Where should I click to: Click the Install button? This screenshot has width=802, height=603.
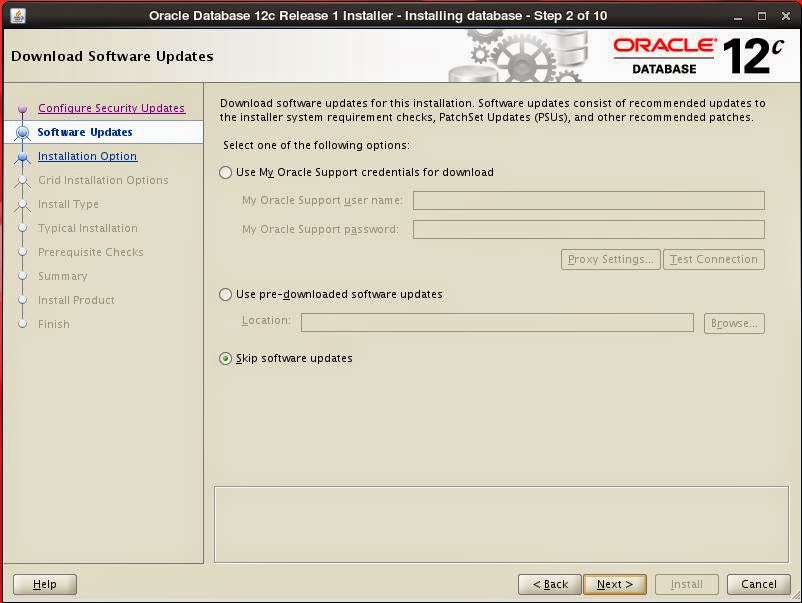tap(687, 584)
